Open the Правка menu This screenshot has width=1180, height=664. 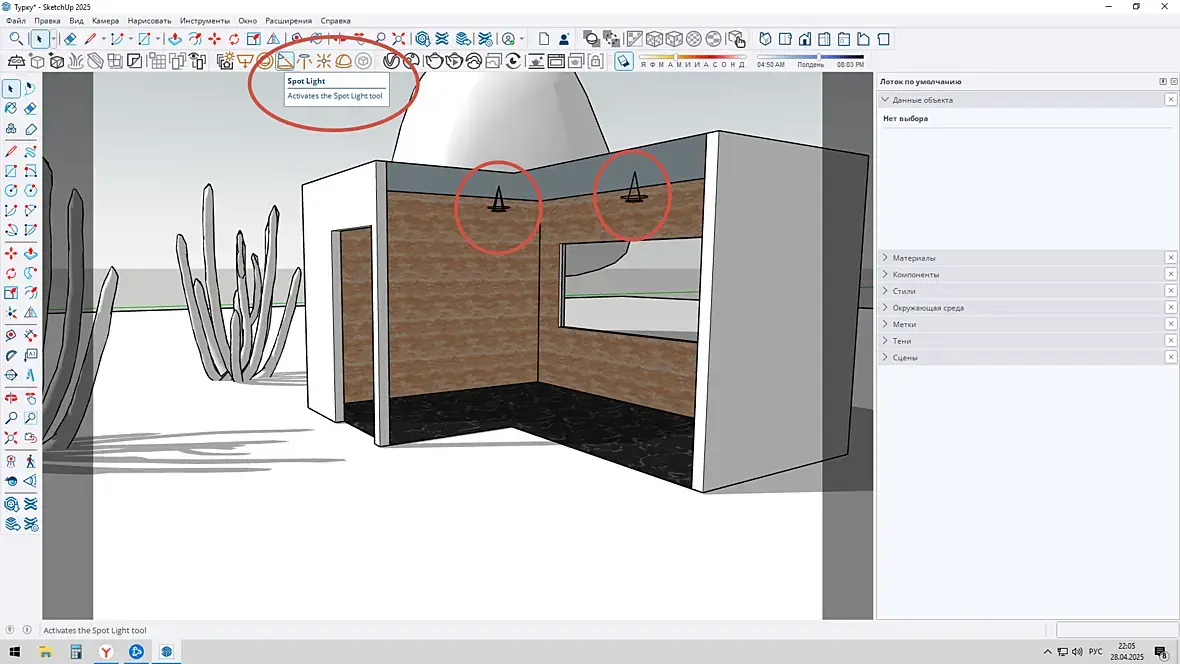(47, 20)
